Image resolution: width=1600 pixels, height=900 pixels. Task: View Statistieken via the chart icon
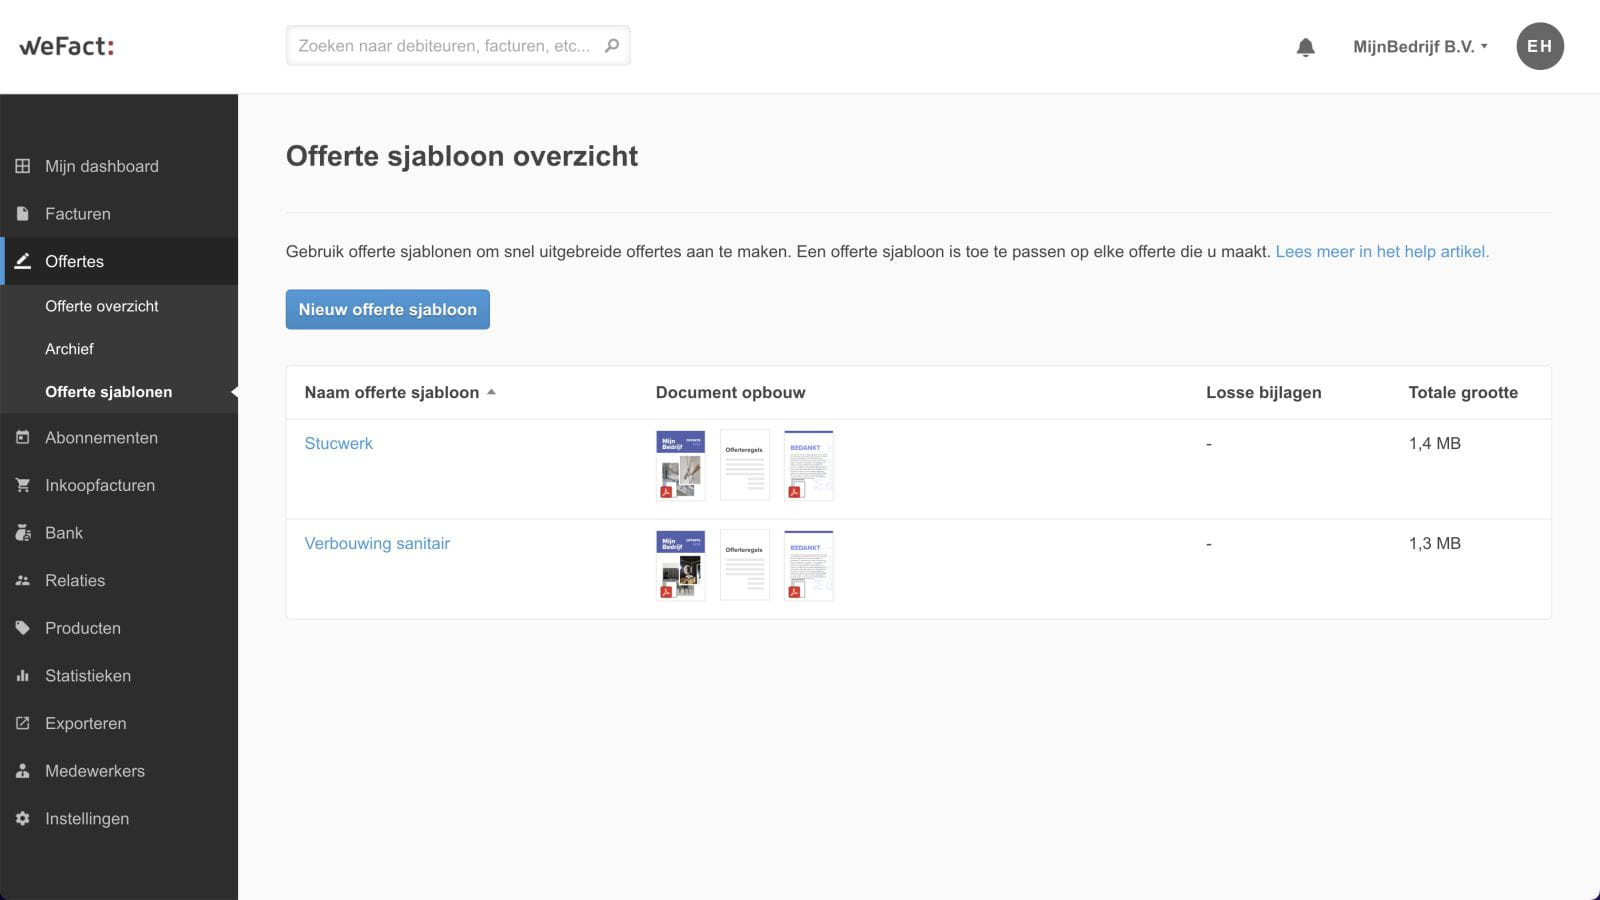22,676
